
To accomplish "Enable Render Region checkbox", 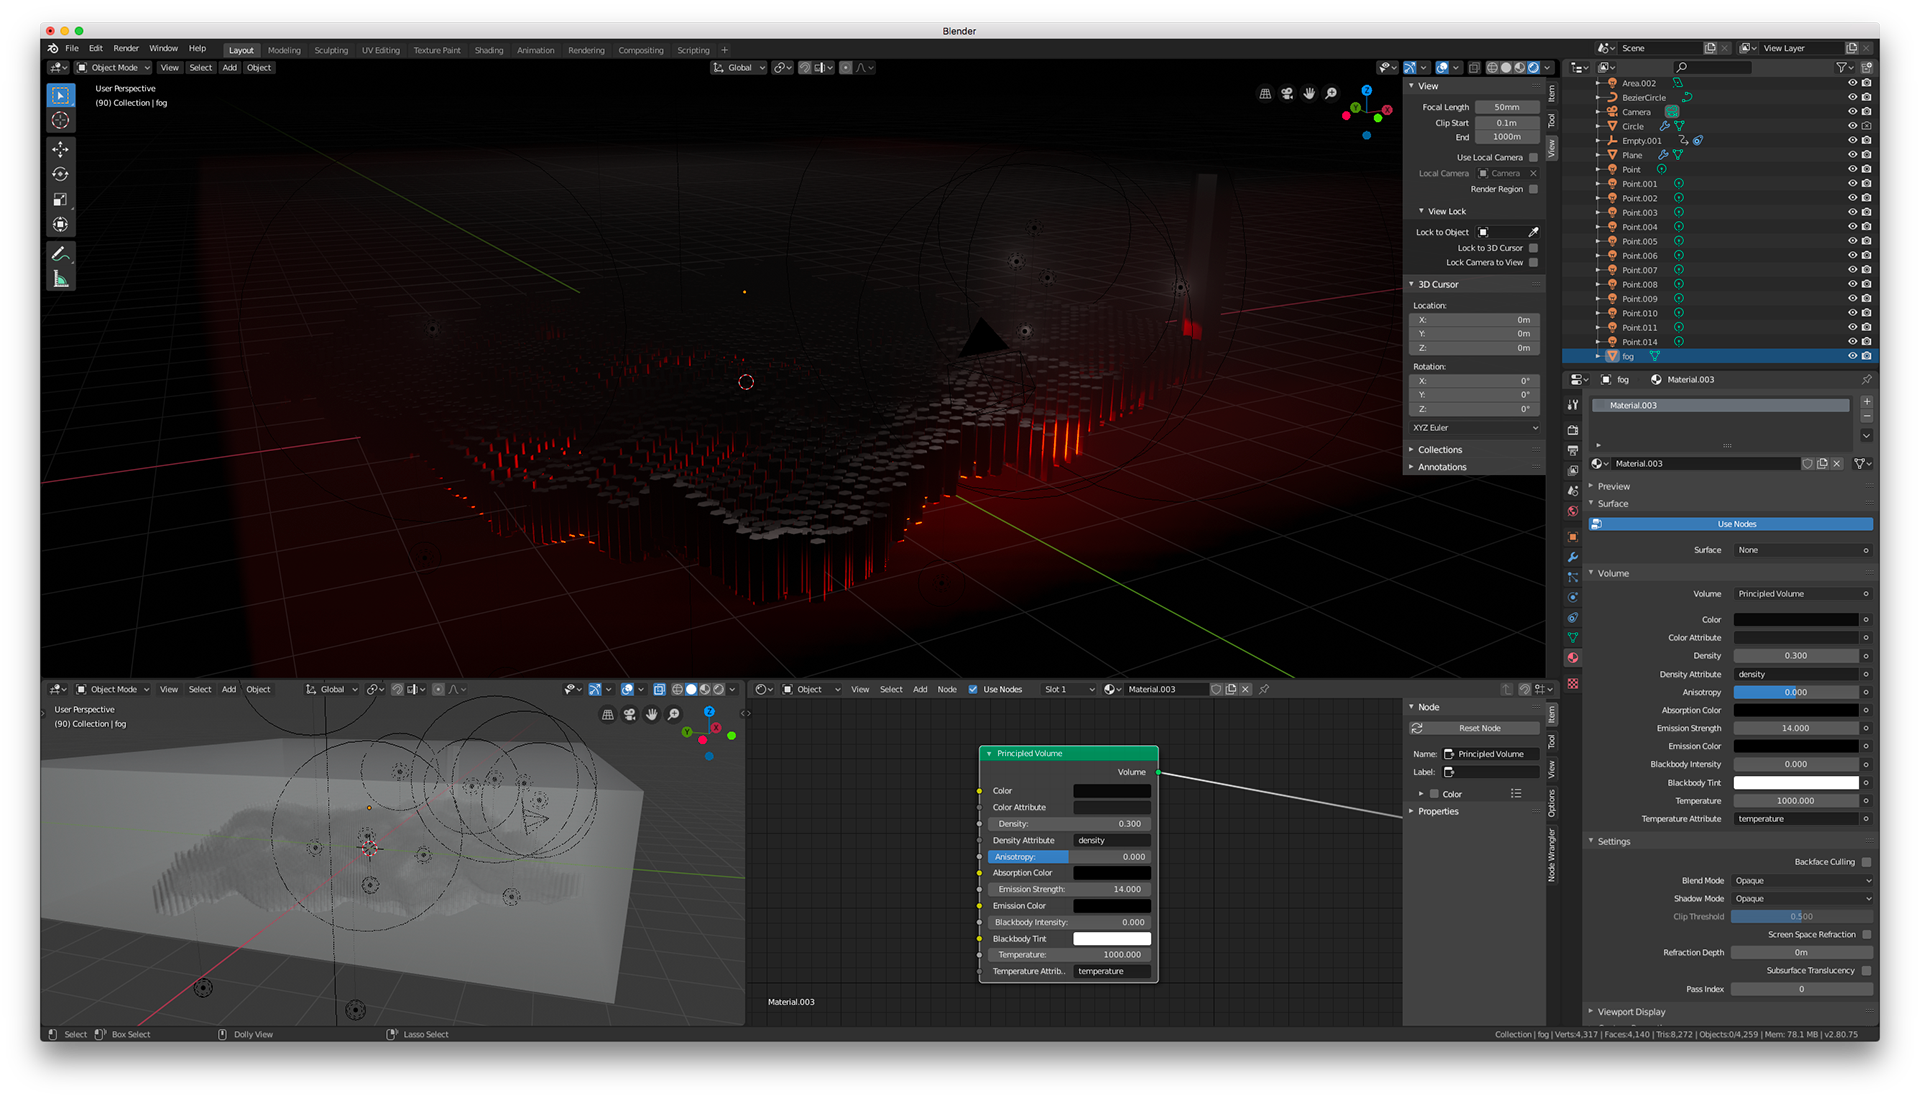I will tap(1533, 189).
